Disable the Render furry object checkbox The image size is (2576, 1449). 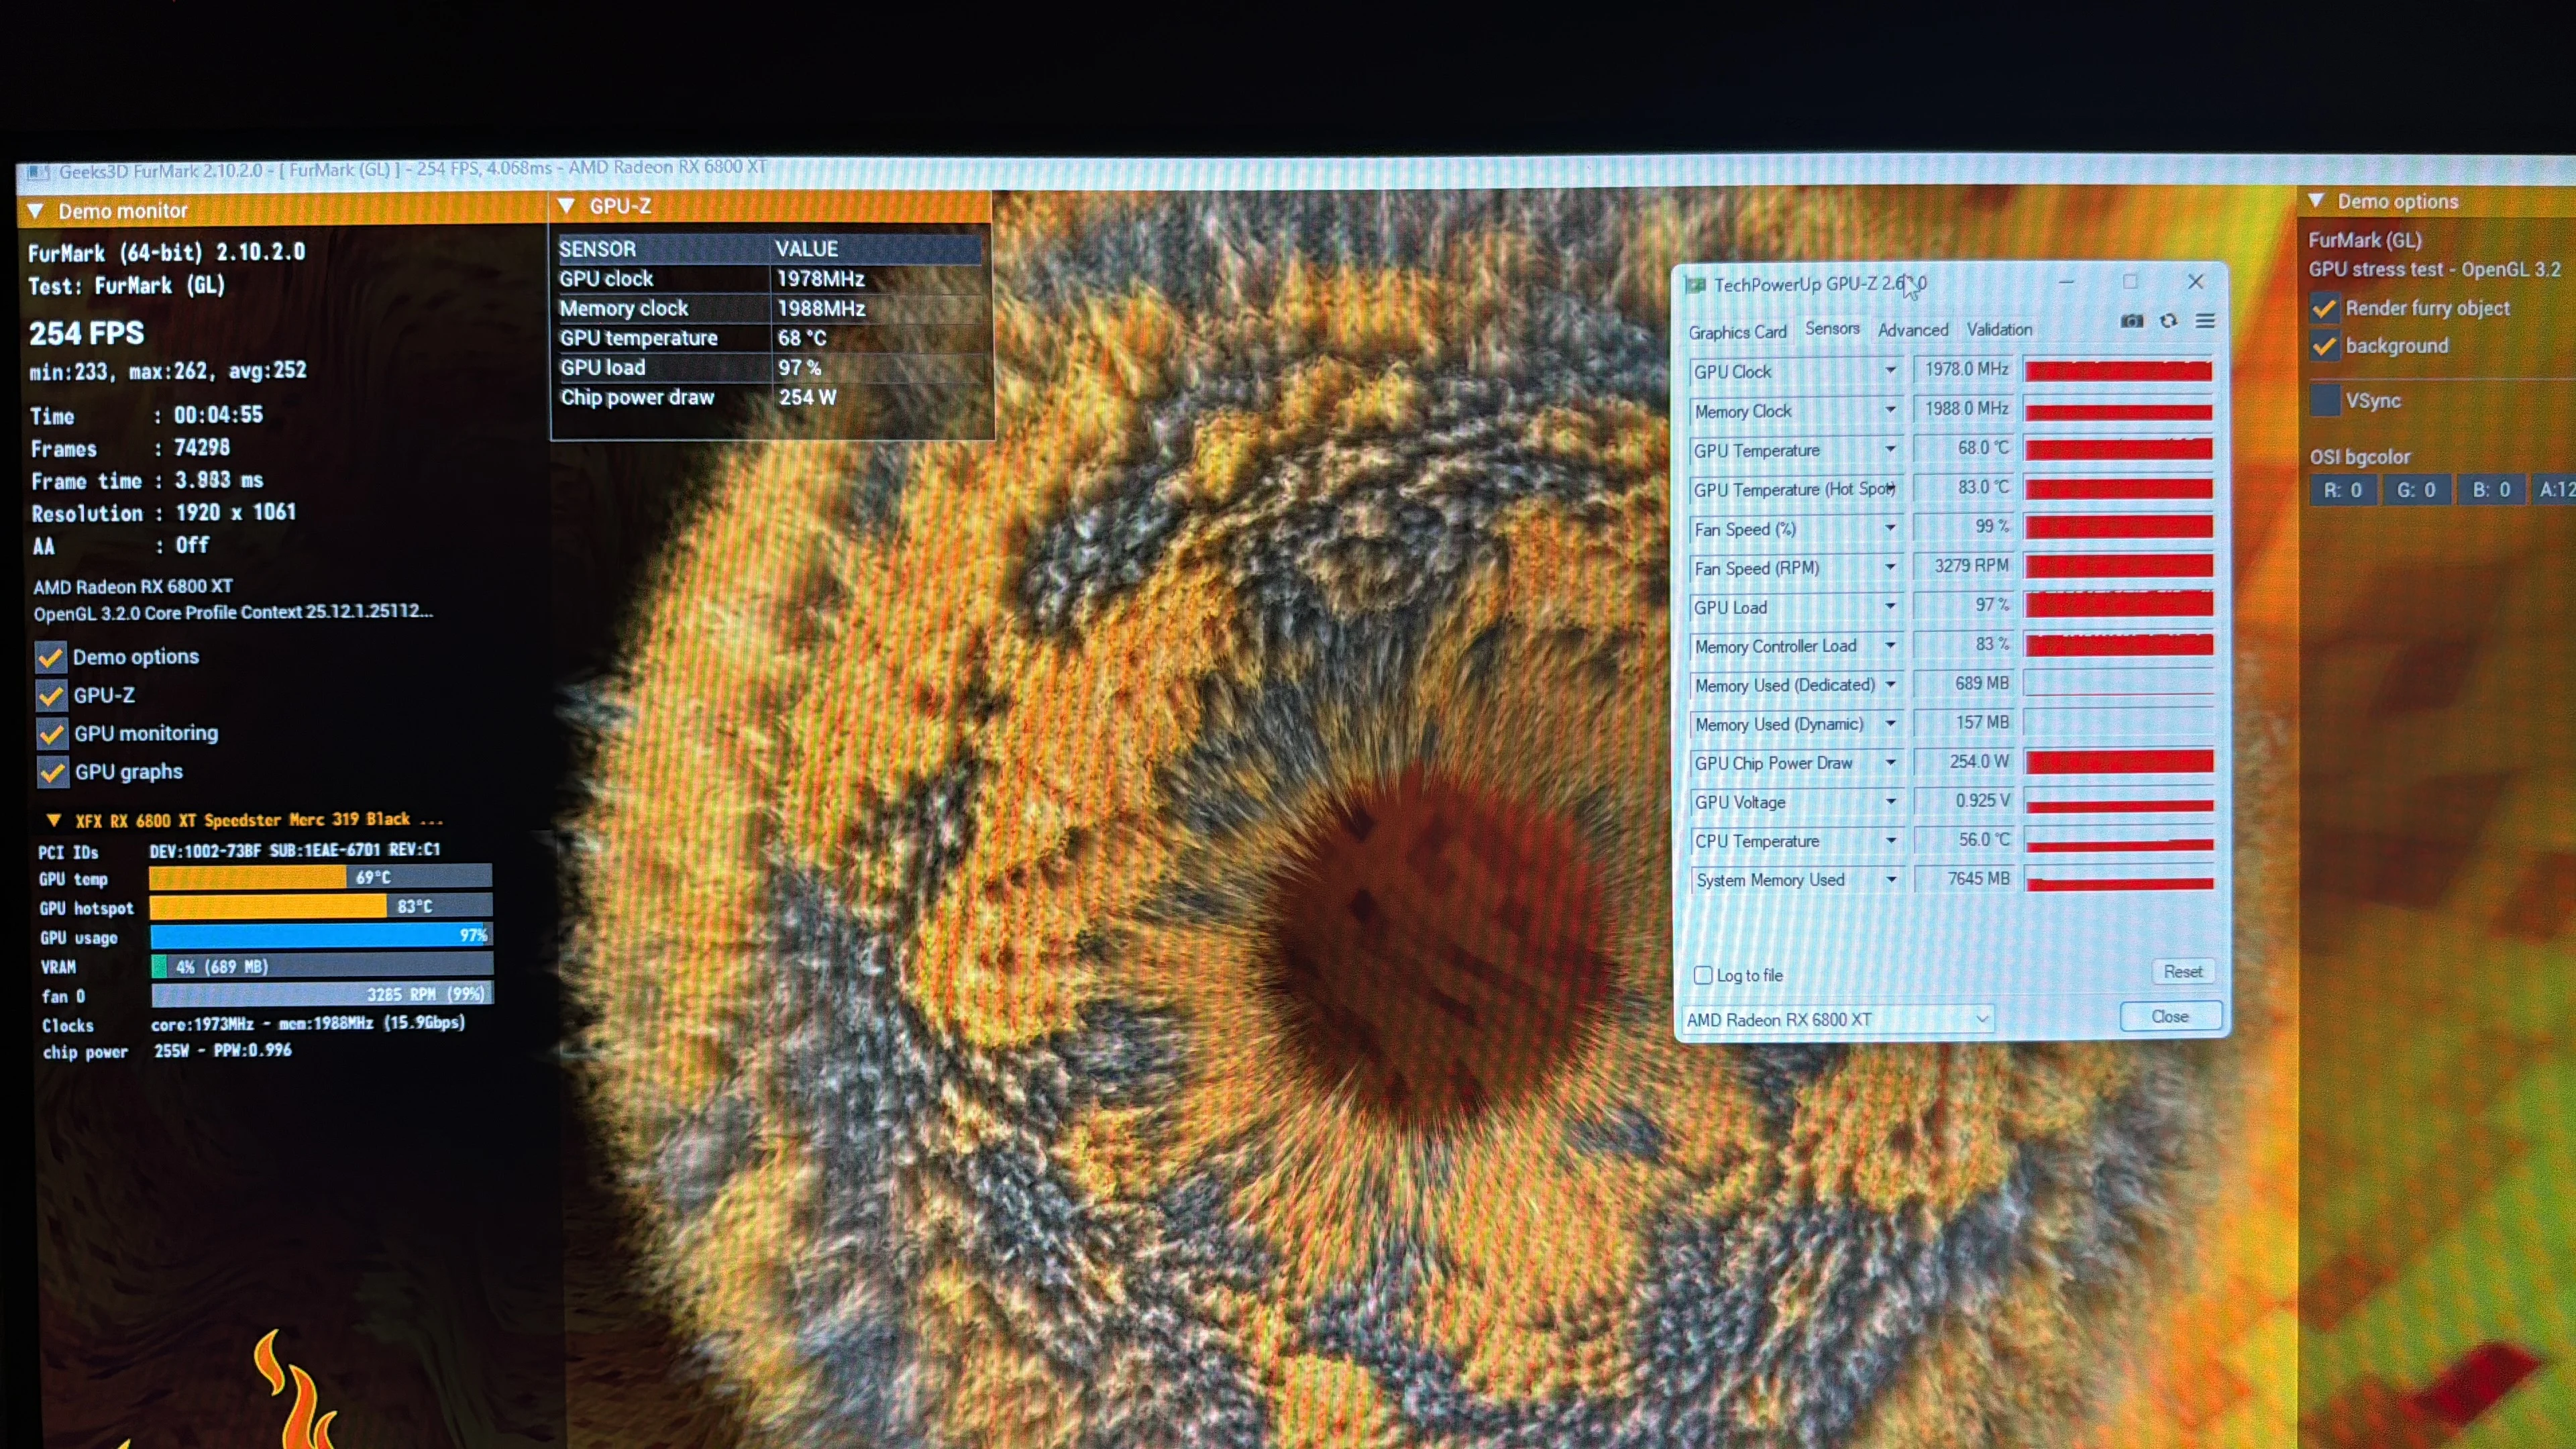point(2325,308)
